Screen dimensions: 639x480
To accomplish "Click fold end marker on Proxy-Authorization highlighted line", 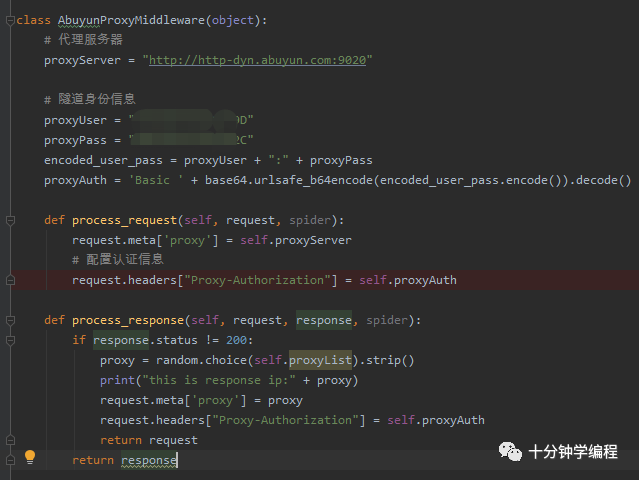I will pos(11,280).
